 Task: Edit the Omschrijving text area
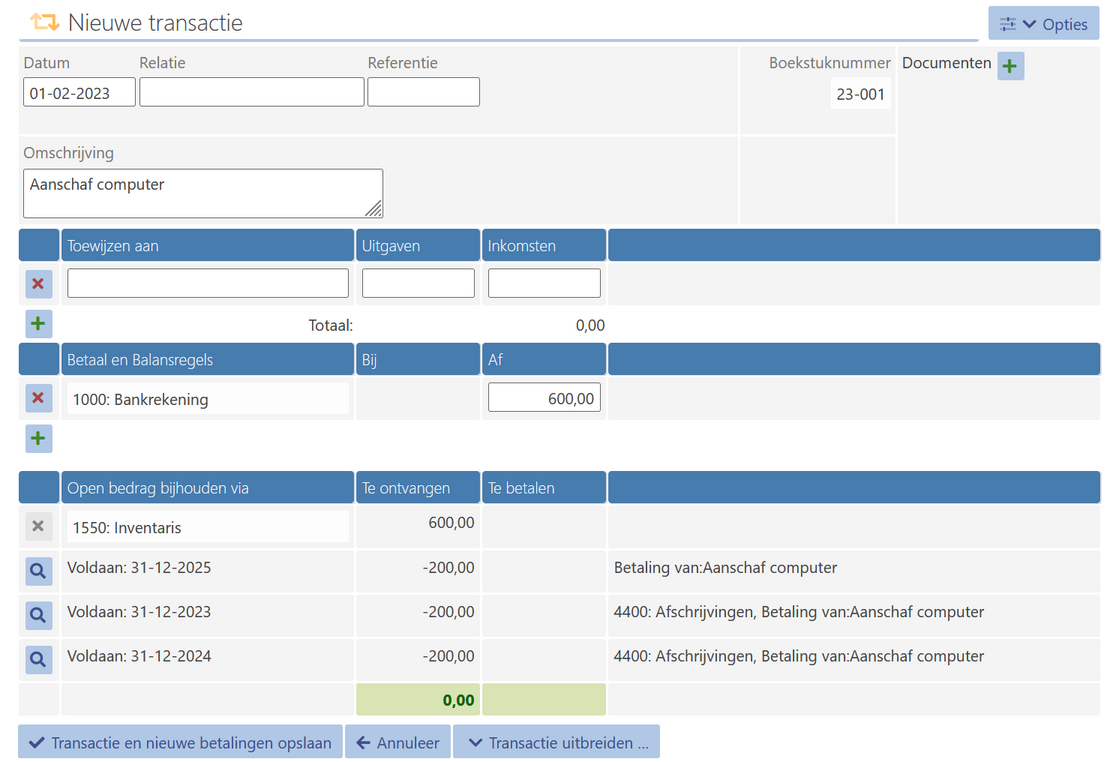(x=202, y=193)
